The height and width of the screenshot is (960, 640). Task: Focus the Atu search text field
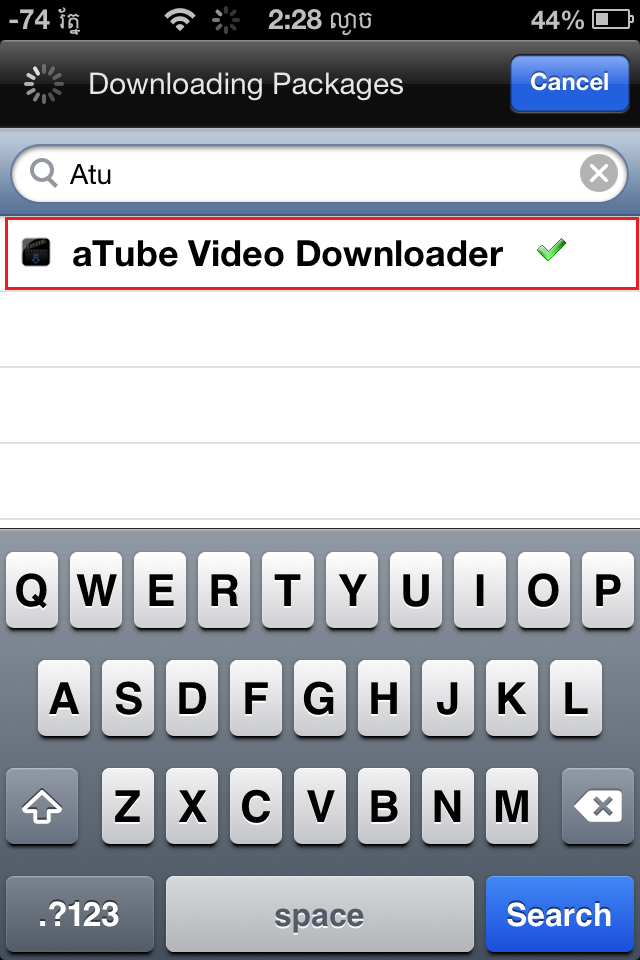pyautogui.click(x=319, y=174)
